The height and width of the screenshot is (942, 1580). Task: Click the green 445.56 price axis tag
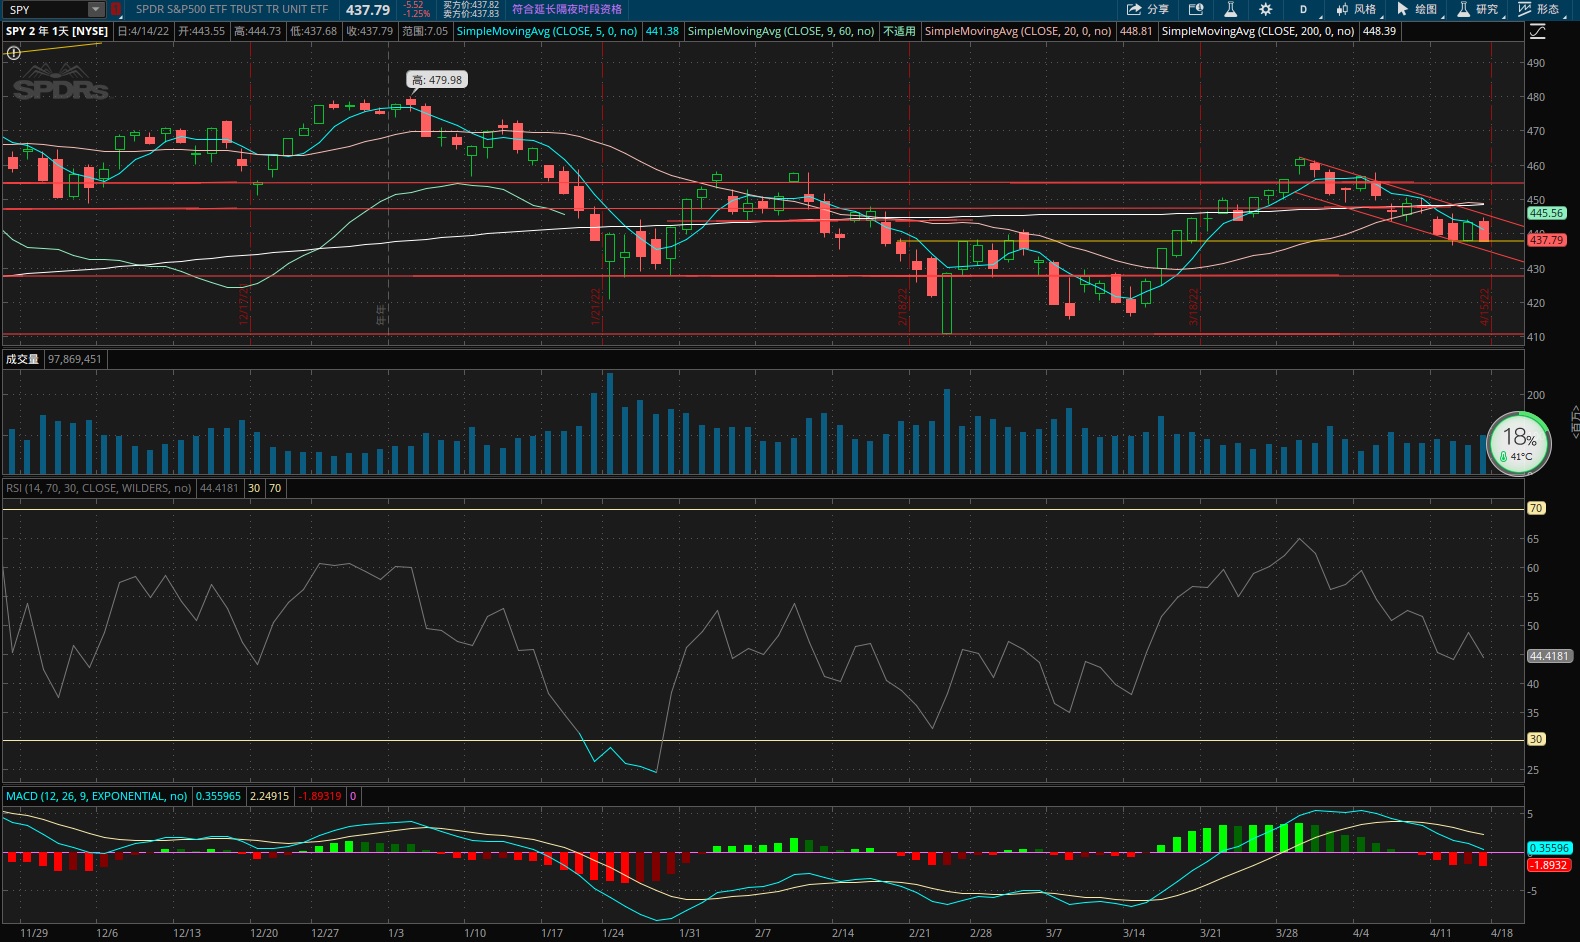pos(1546,213)
